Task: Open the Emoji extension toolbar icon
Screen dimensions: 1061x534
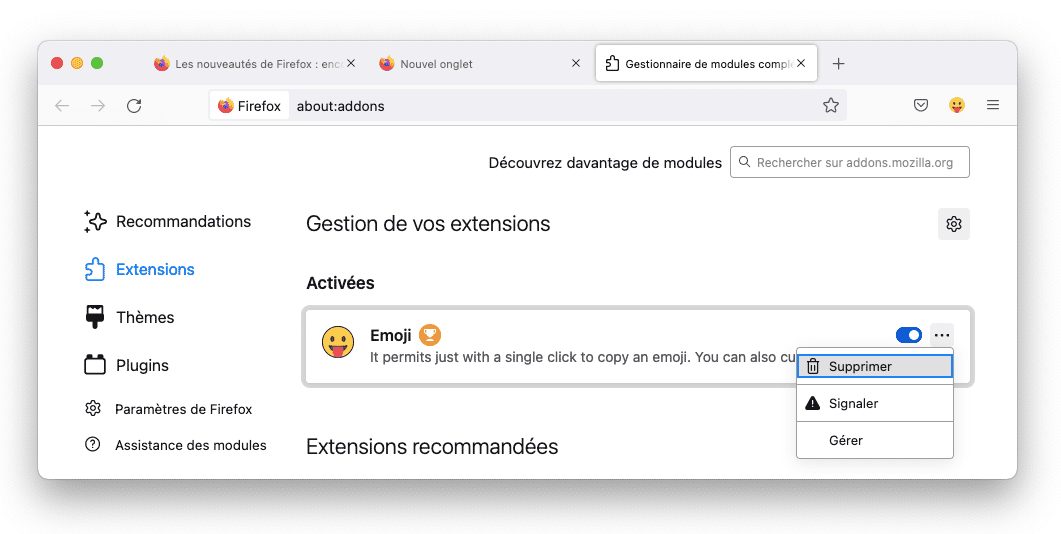Action: click(956, 106)
